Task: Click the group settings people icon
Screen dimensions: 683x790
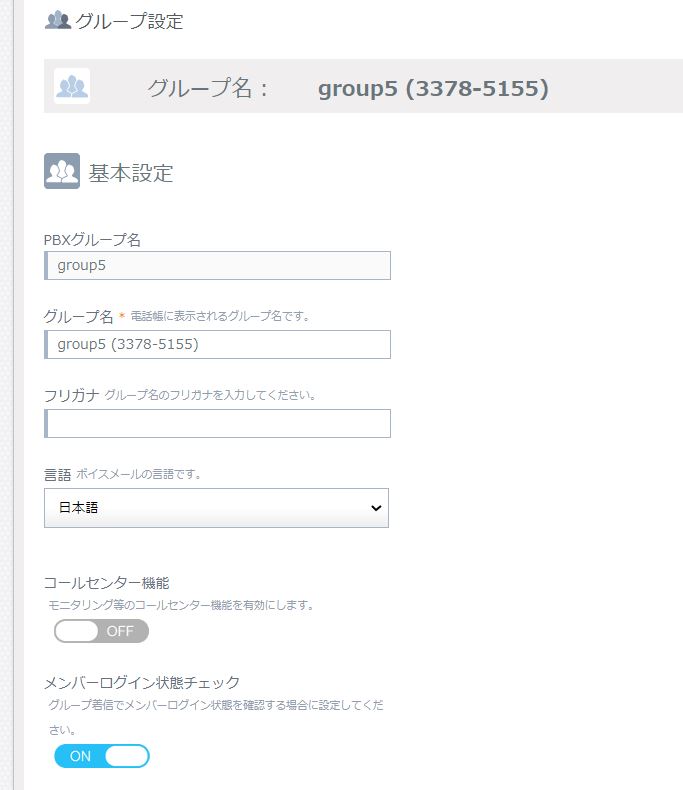Action: [58, 20]
